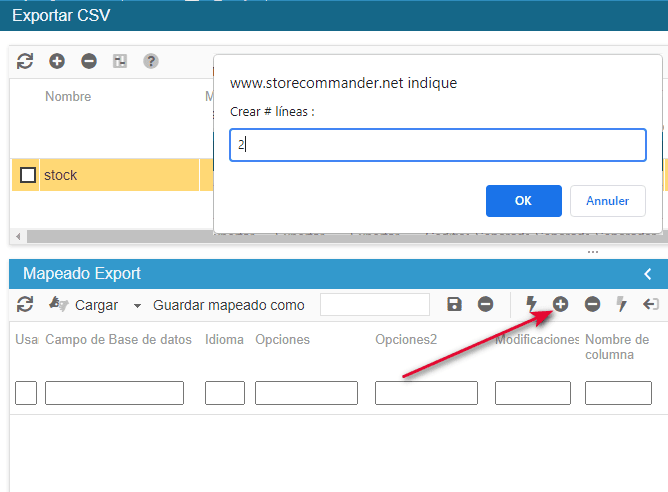The image size is (668, 492).
Task: Click the refresh icon in Exportar CSV toolbar
Action: click(25, 62)
